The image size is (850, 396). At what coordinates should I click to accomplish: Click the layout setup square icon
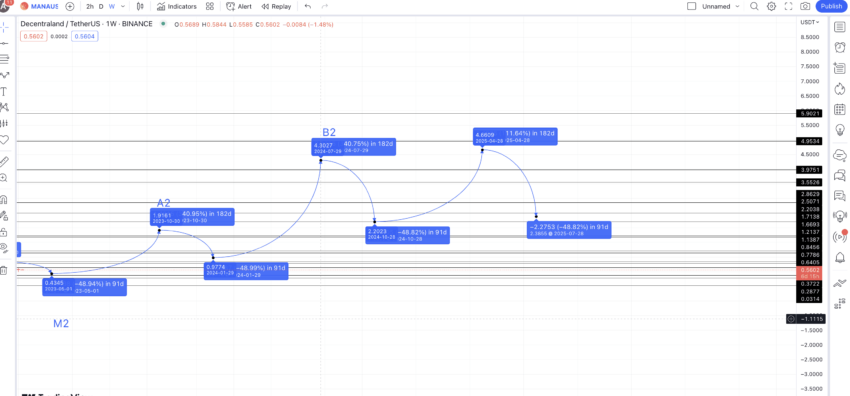[x=691, y=7]
